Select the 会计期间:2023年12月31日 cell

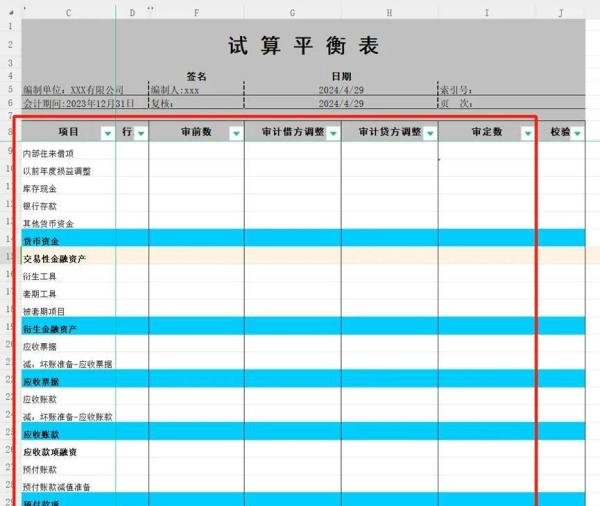[78, 103]
